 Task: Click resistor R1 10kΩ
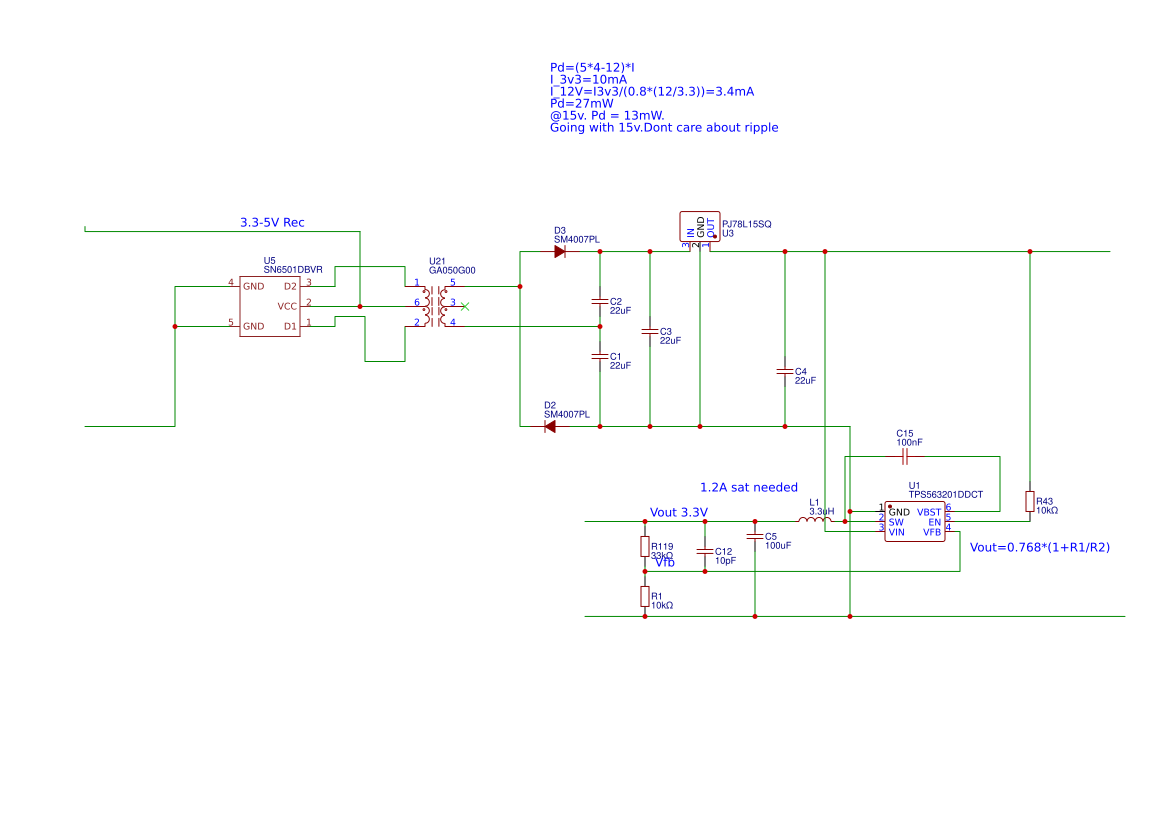pyautogui.click(x=645, y=597)
